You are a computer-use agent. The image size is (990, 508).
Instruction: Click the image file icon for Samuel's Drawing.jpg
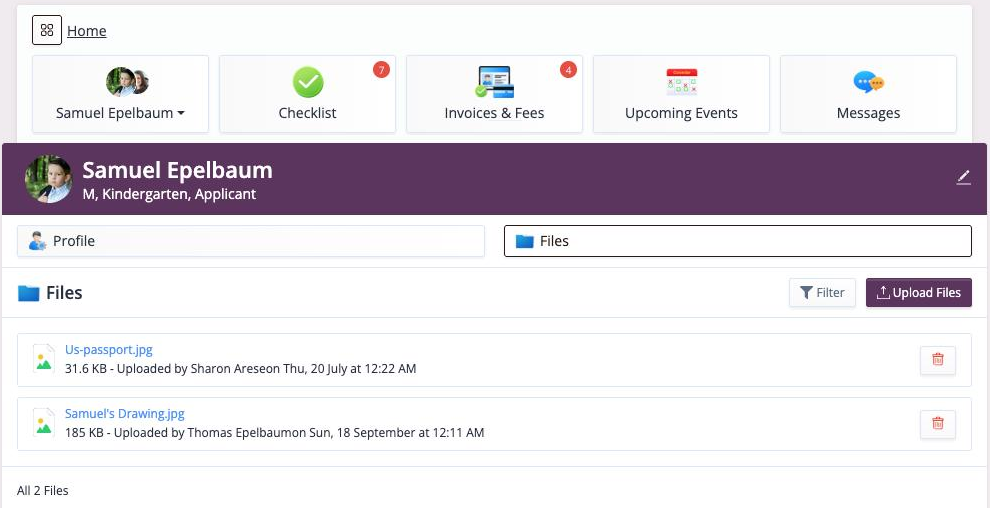tap(44, 422)
